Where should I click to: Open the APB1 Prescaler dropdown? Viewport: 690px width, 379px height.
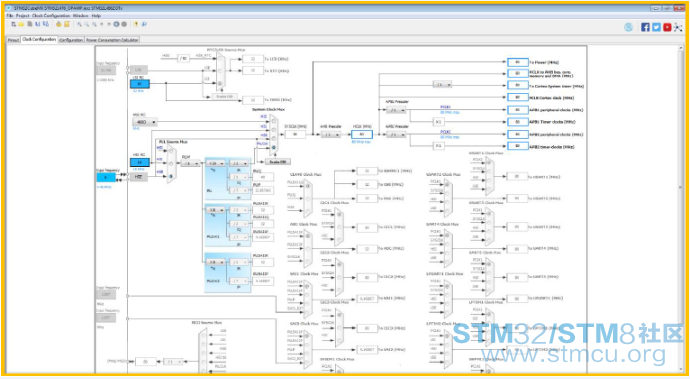(x=396, y=110)
